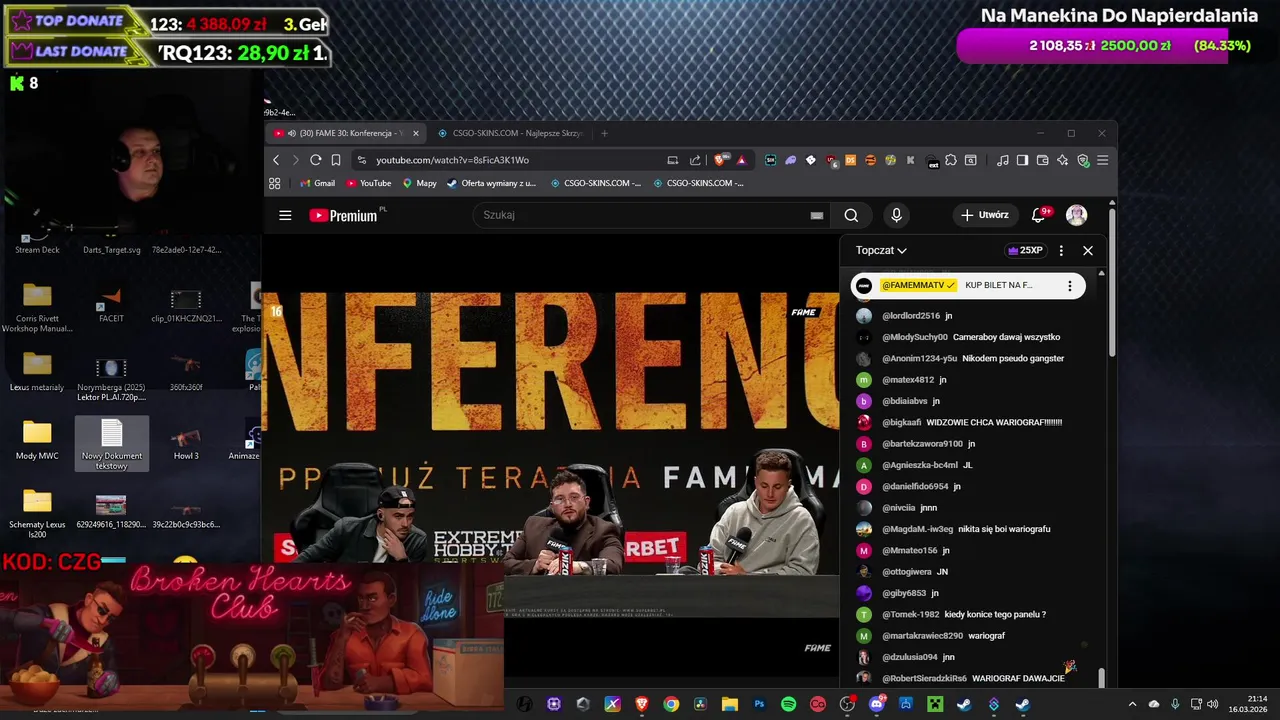Viewport: 1280px width, 720px height.
Task: Click the Brave Rewards triangle icon
Action: point(741,160)
